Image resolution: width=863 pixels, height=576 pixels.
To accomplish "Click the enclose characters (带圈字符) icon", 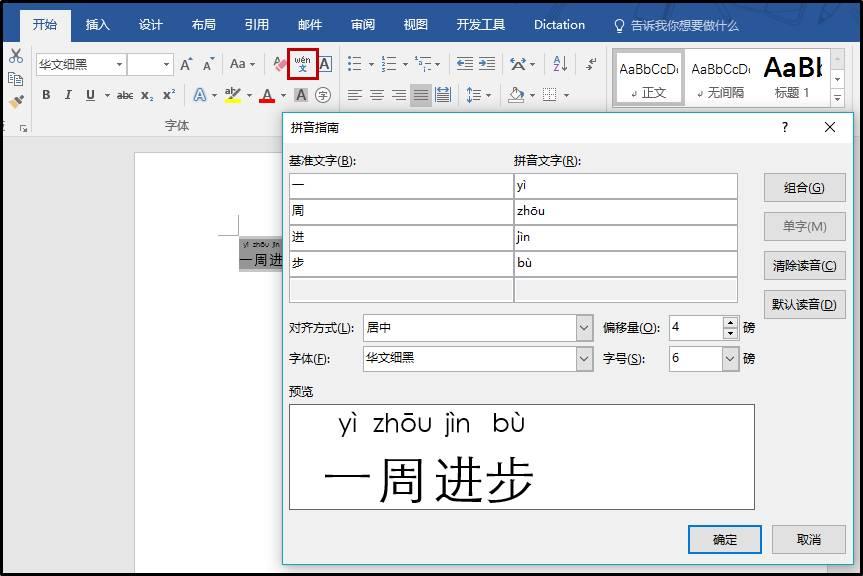I will (321, 95).
